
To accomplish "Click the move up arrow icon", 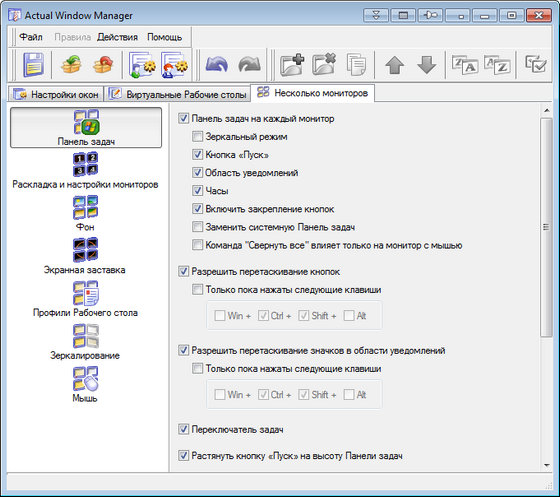I will point(395,65).
